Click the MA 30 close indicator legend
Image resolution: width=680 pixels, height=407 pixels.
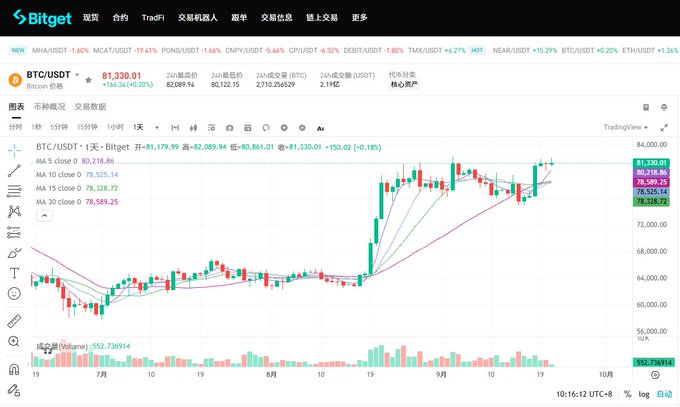[77, 202]
